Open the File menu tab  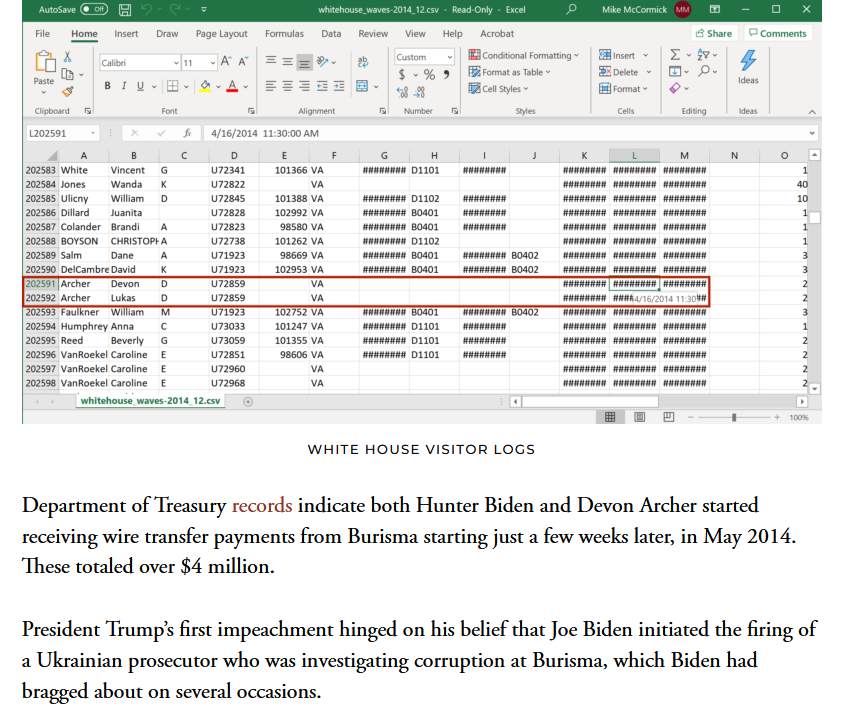click(42, 34)
